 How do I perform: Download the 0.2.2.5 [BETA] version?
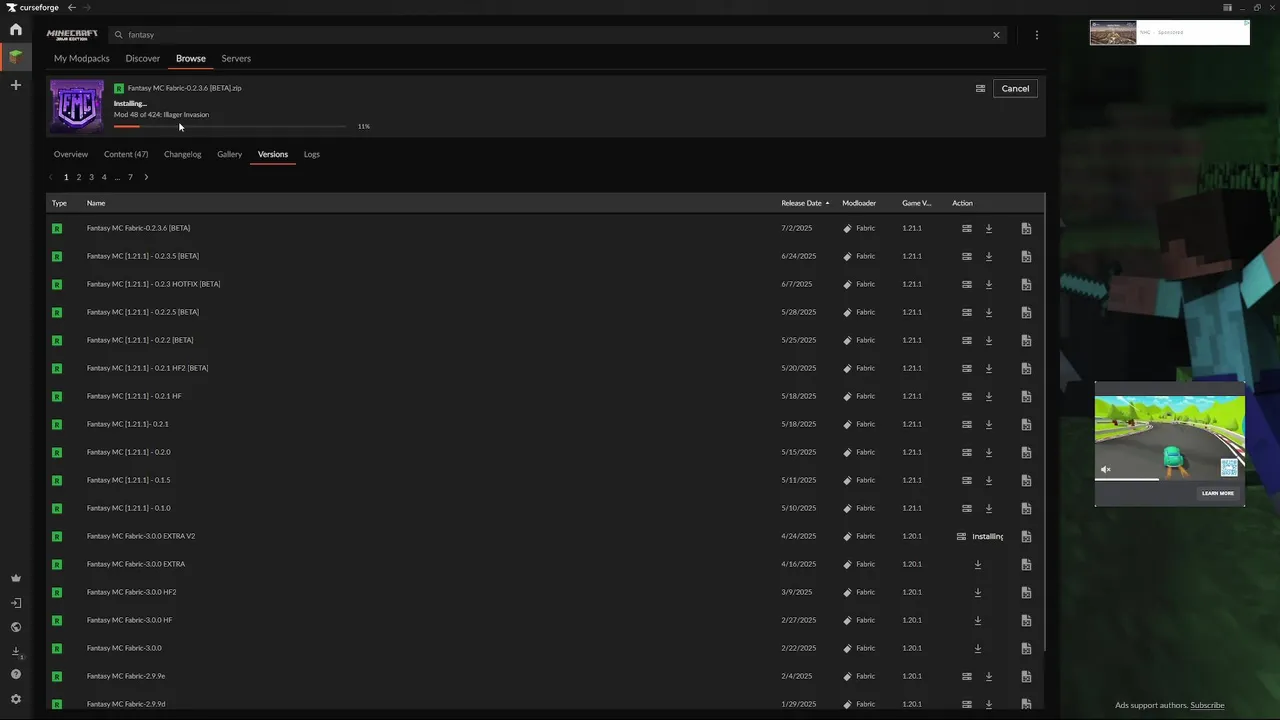pos(988,312)
